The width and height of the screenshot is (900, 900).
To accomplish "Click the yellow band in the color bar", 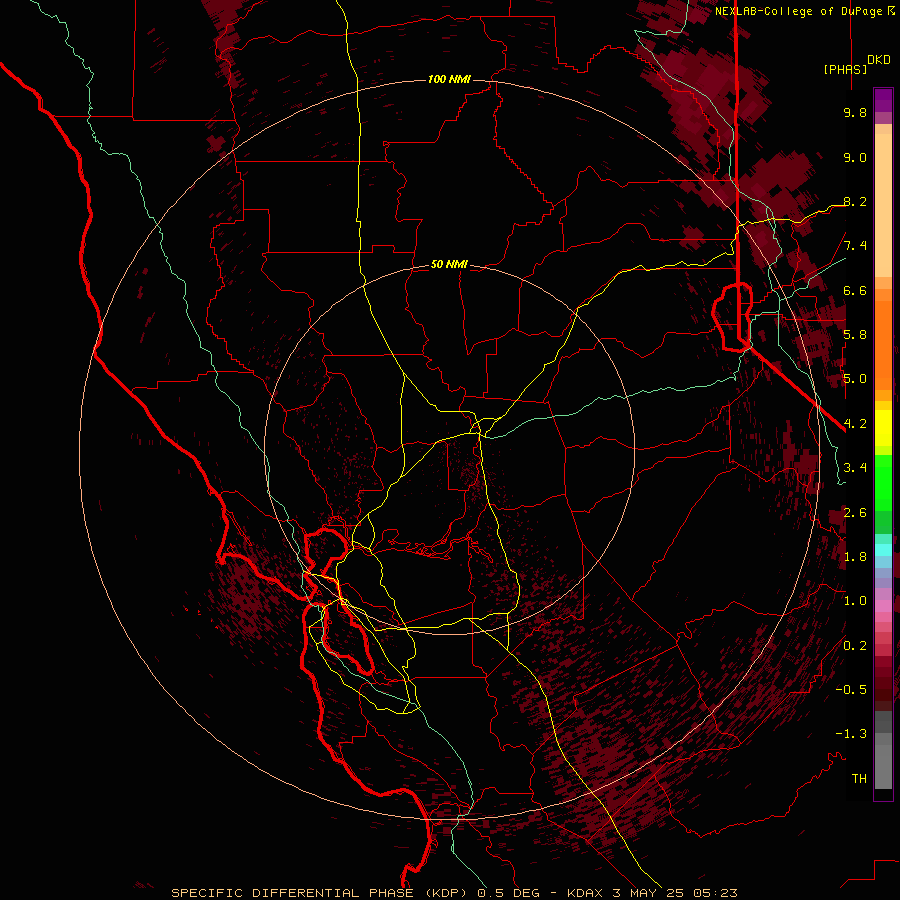I will coord(883,428).
